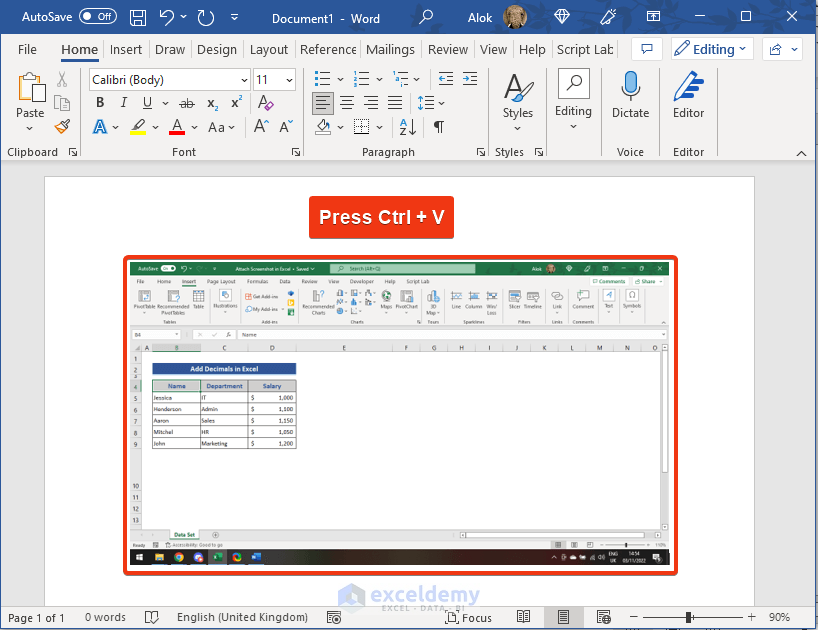Click the Paste clipboard icon
The width and height of the screenshot is (818, 630).
pyautogui.click(x=31, y=87)
